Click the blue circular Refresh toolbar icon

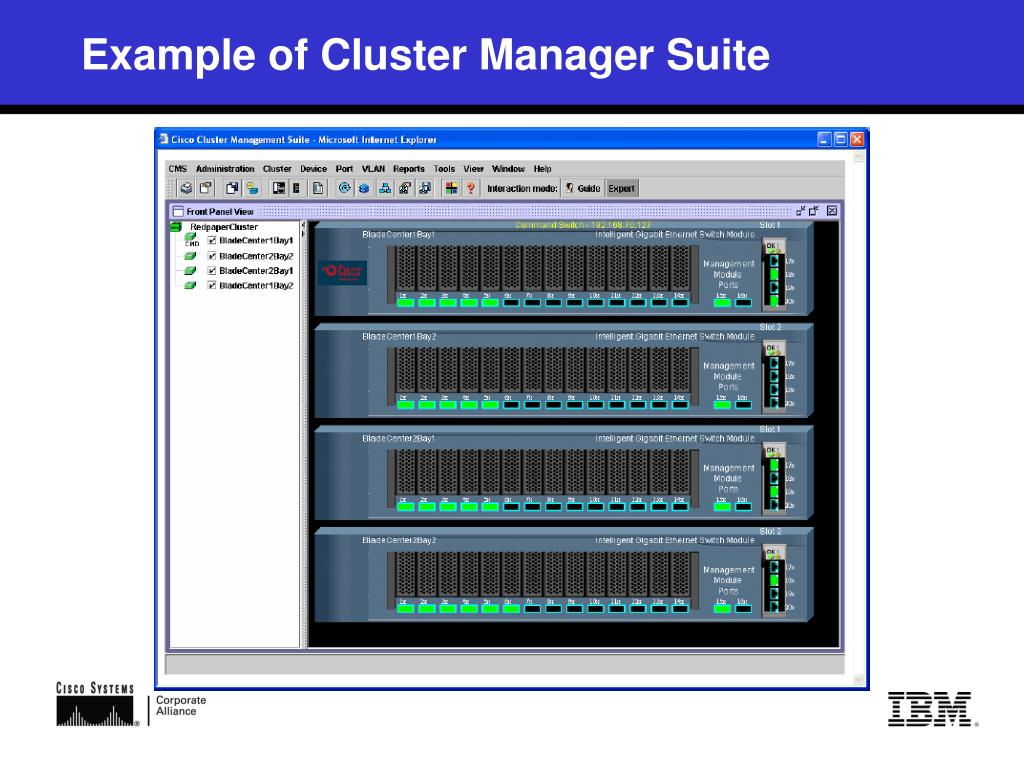tap(344, 188)
